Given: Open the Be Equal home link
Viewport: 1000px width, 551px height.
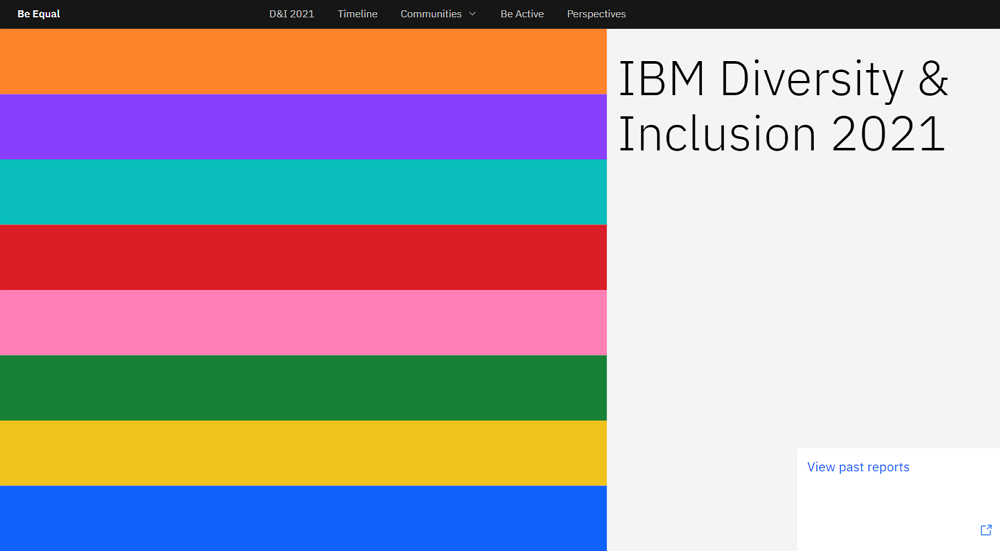Looking at the screenshot, I should pyautogui.click(x=38, y=14).
